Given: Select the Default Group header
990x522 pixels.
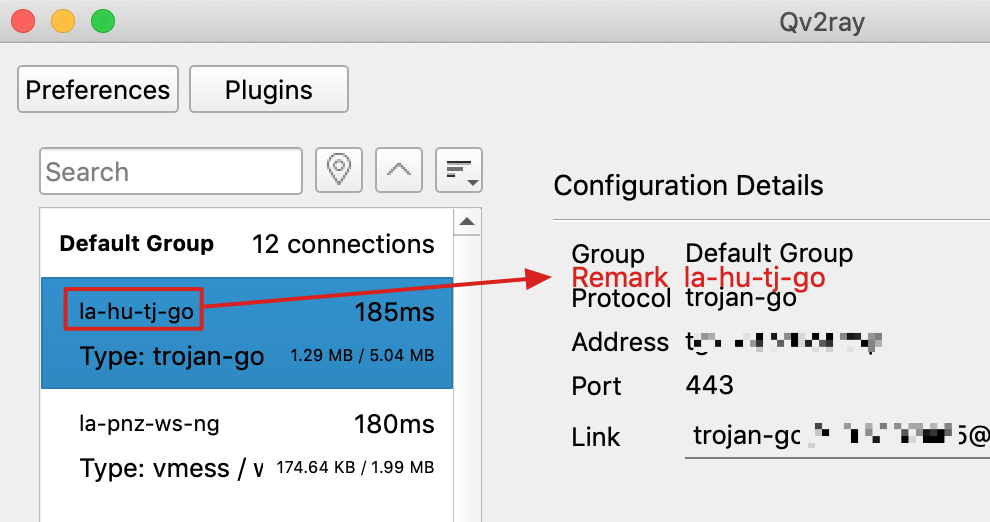Looking at the screenshot, I should (x=246, y=244).
